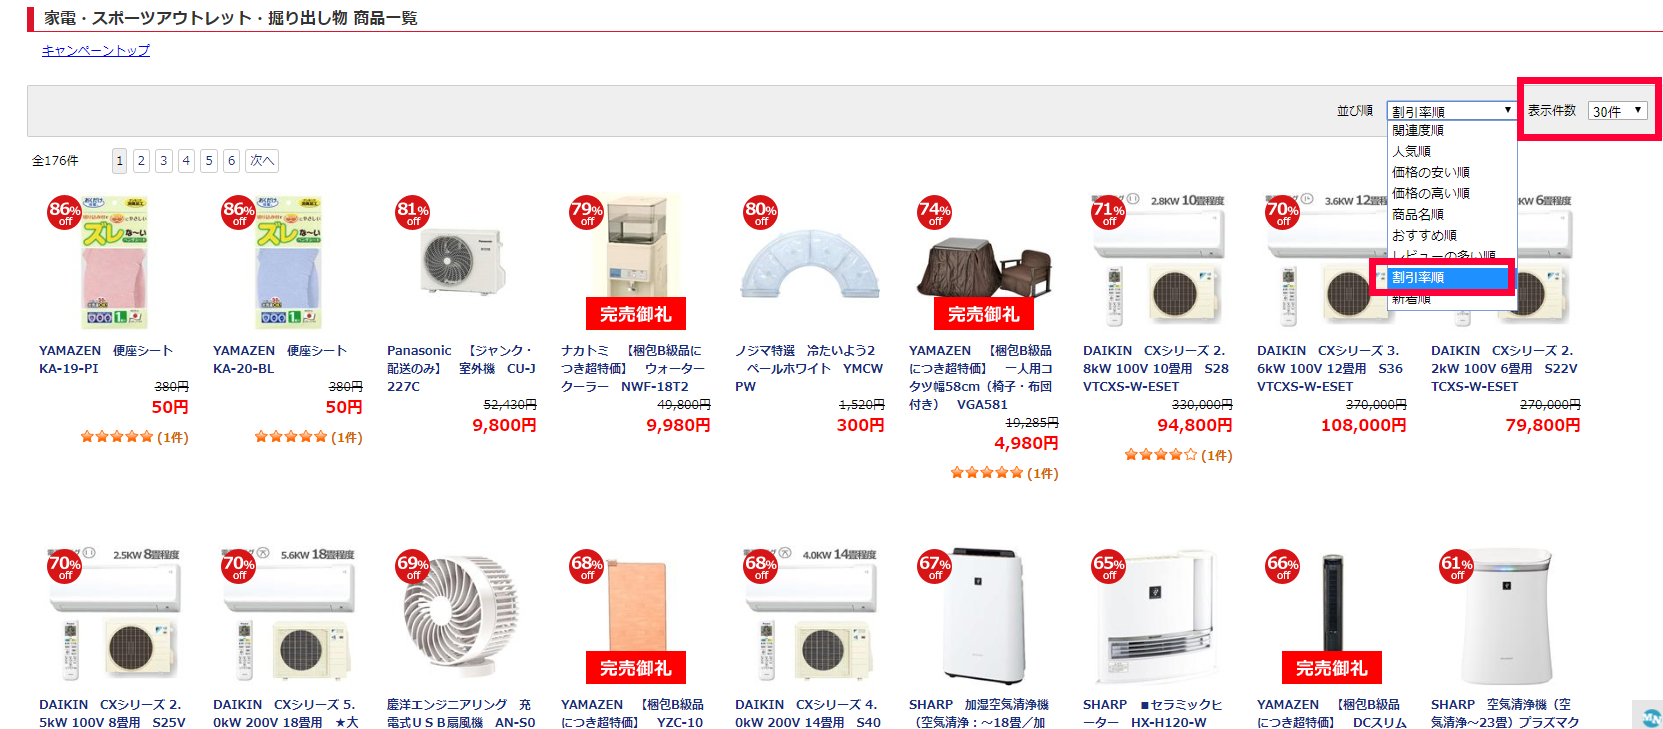Open the pink YAMAZEN 便座シート KA-19-PI image
This screenshot has height=729, width=1663.
click(x=114, y=263)
